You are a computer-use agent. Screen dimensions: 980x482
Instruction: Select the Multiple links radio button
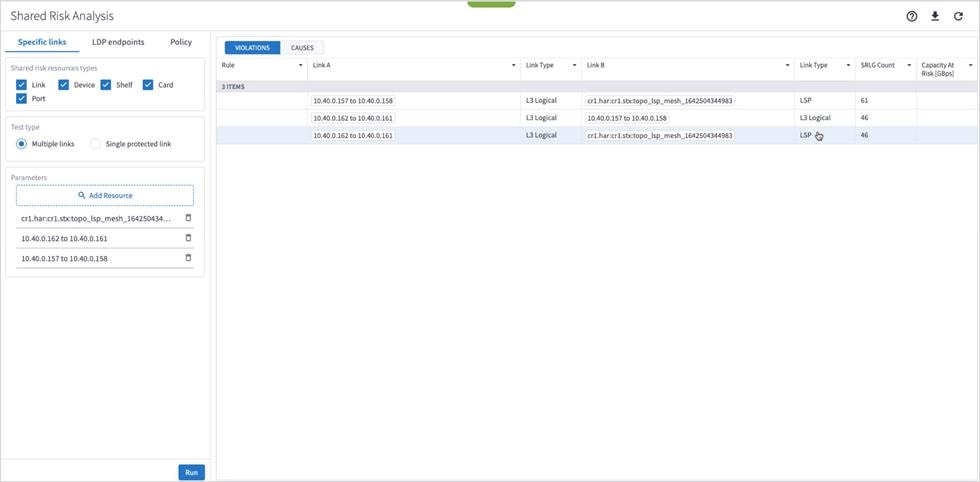(x=21, y=144)
